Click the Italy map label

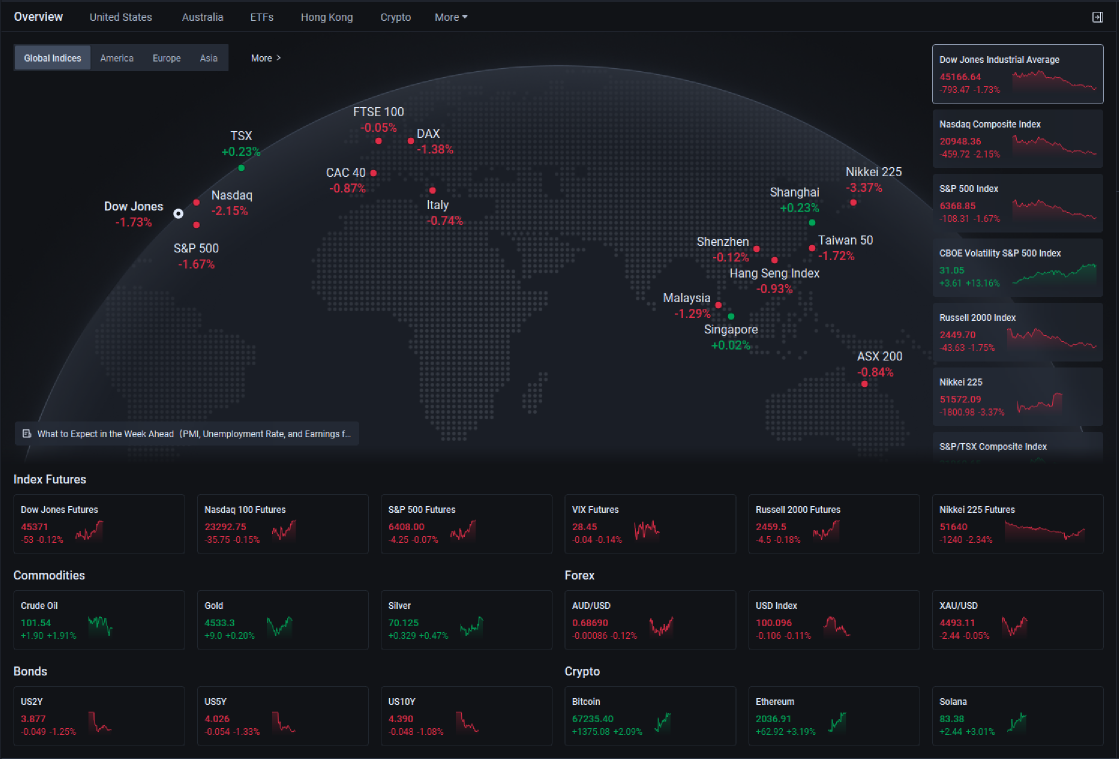(x=437, y=205)
